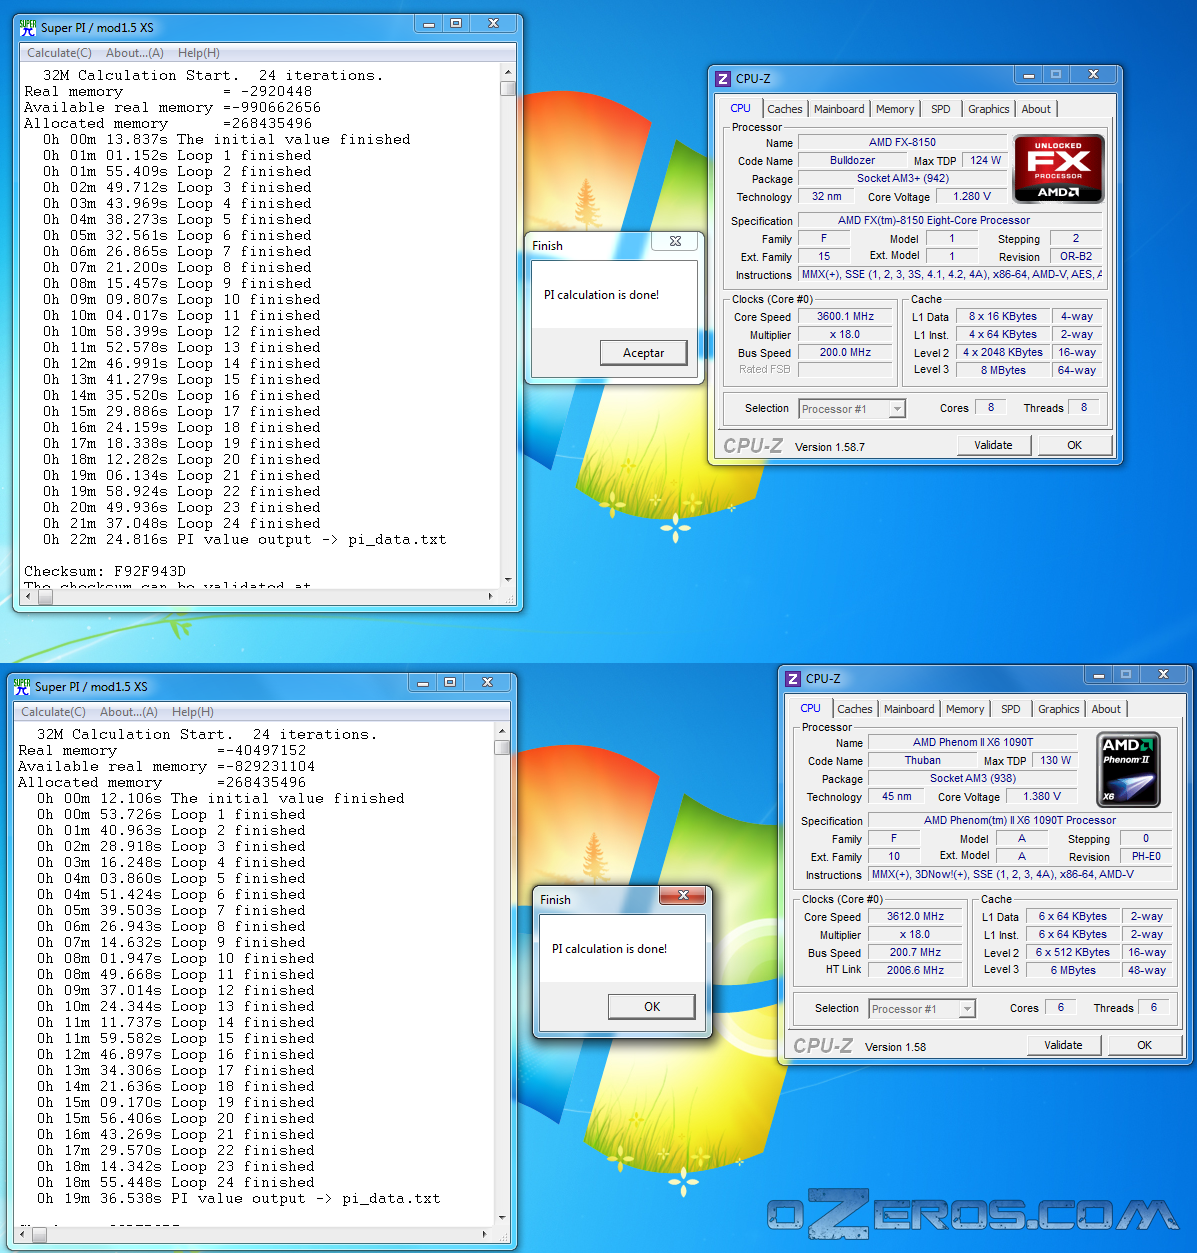Image resolution: width=1197 pixels, height=1253 pixels.
Task: Maximize the bottom Super PI window
Action: 450,683
